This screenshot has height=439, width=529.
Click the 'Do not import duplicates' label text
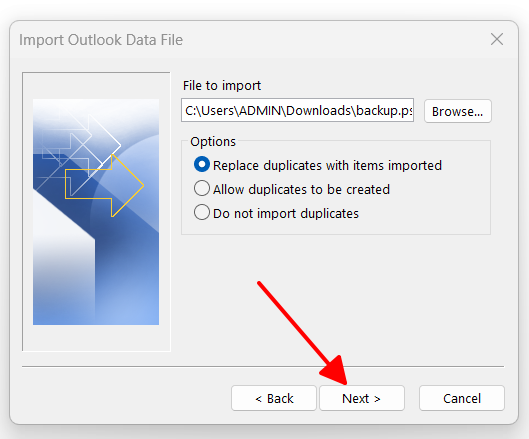pyautogui.click(x=286, y=213)
